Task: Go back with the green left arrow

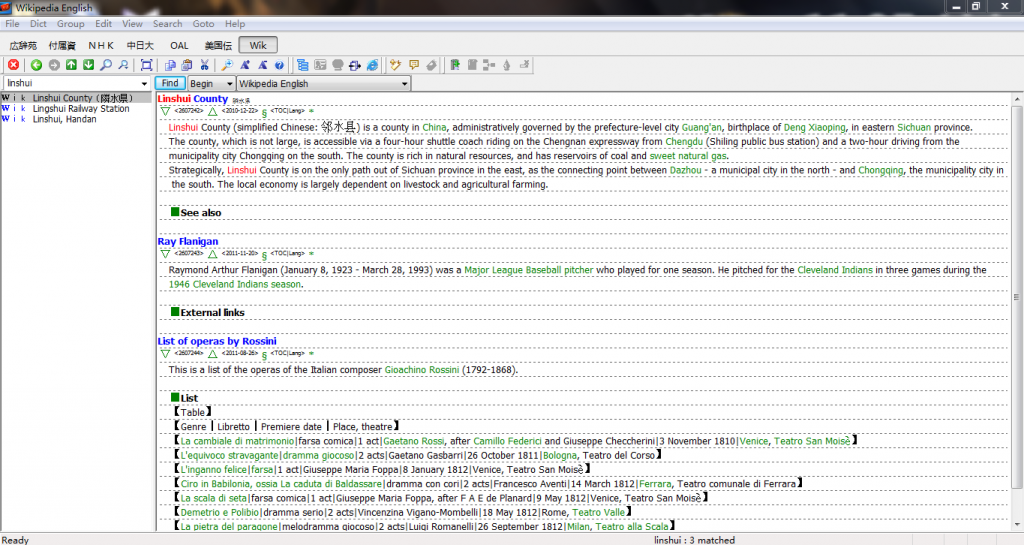Action: coord(37,65)
